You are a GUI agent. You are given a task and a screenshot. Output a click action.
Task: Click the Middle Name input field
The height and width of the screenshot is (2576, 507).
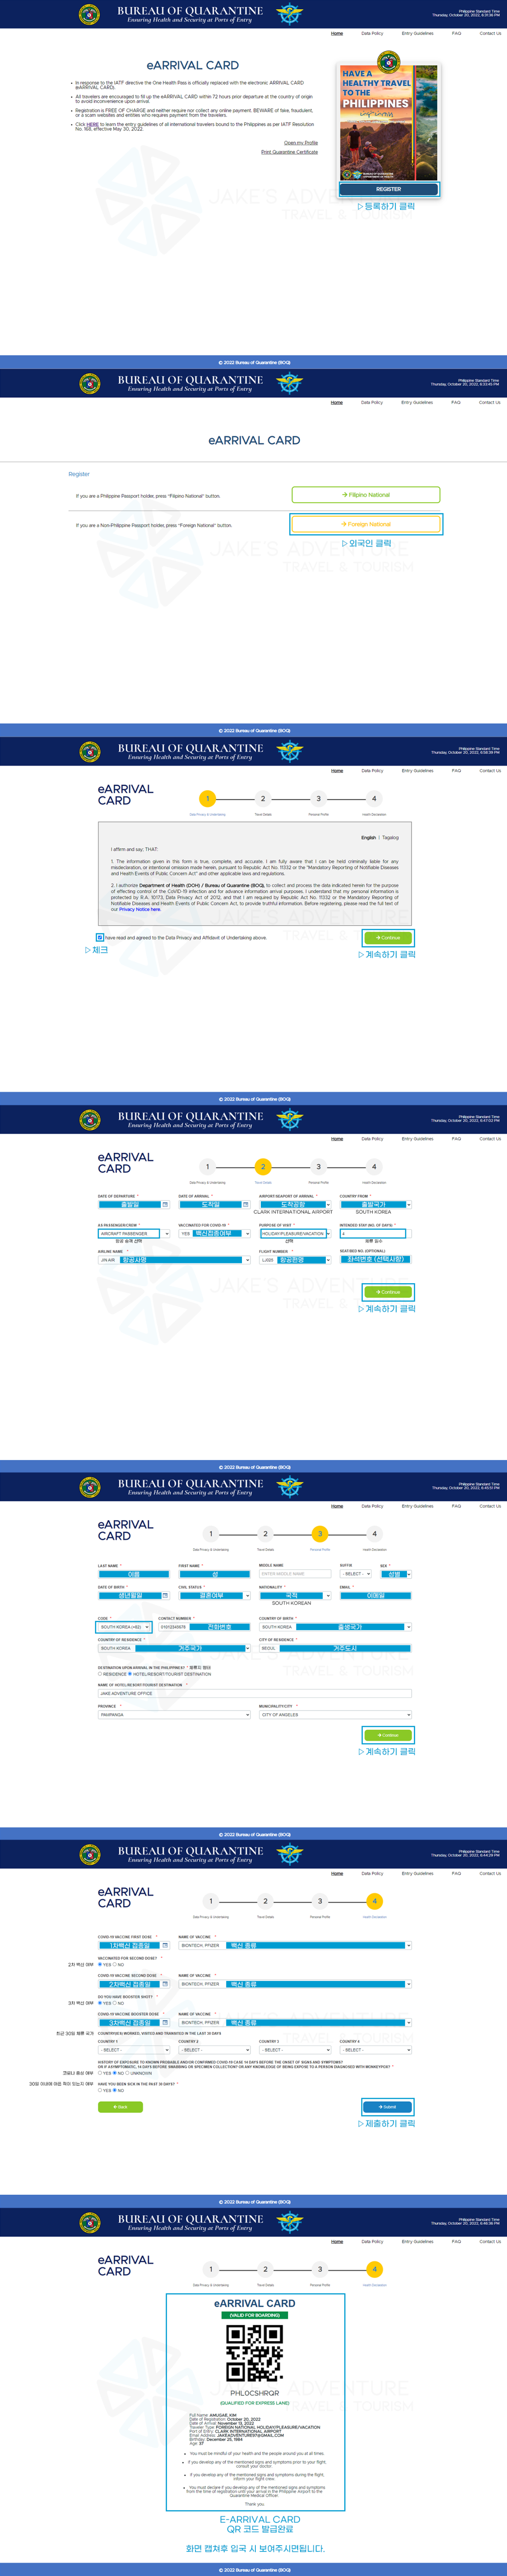coord(295,1574)
